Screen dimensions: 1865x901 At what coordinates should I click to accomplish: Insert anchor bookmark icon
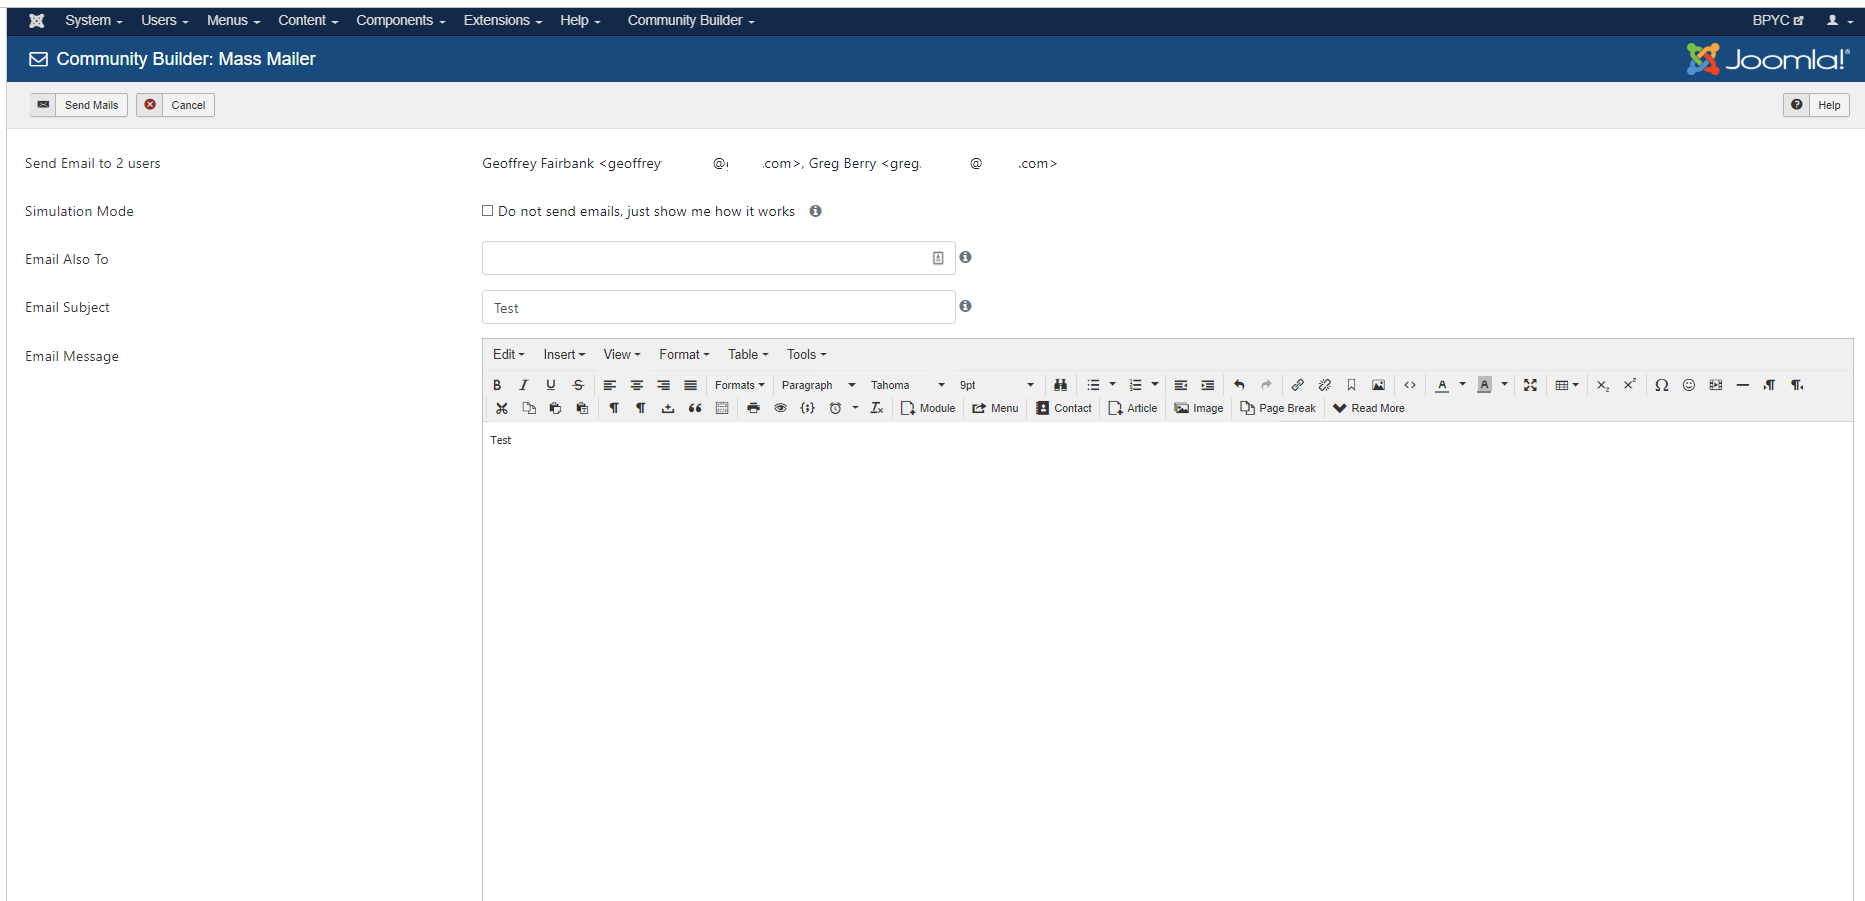[x=1351, y=385]
